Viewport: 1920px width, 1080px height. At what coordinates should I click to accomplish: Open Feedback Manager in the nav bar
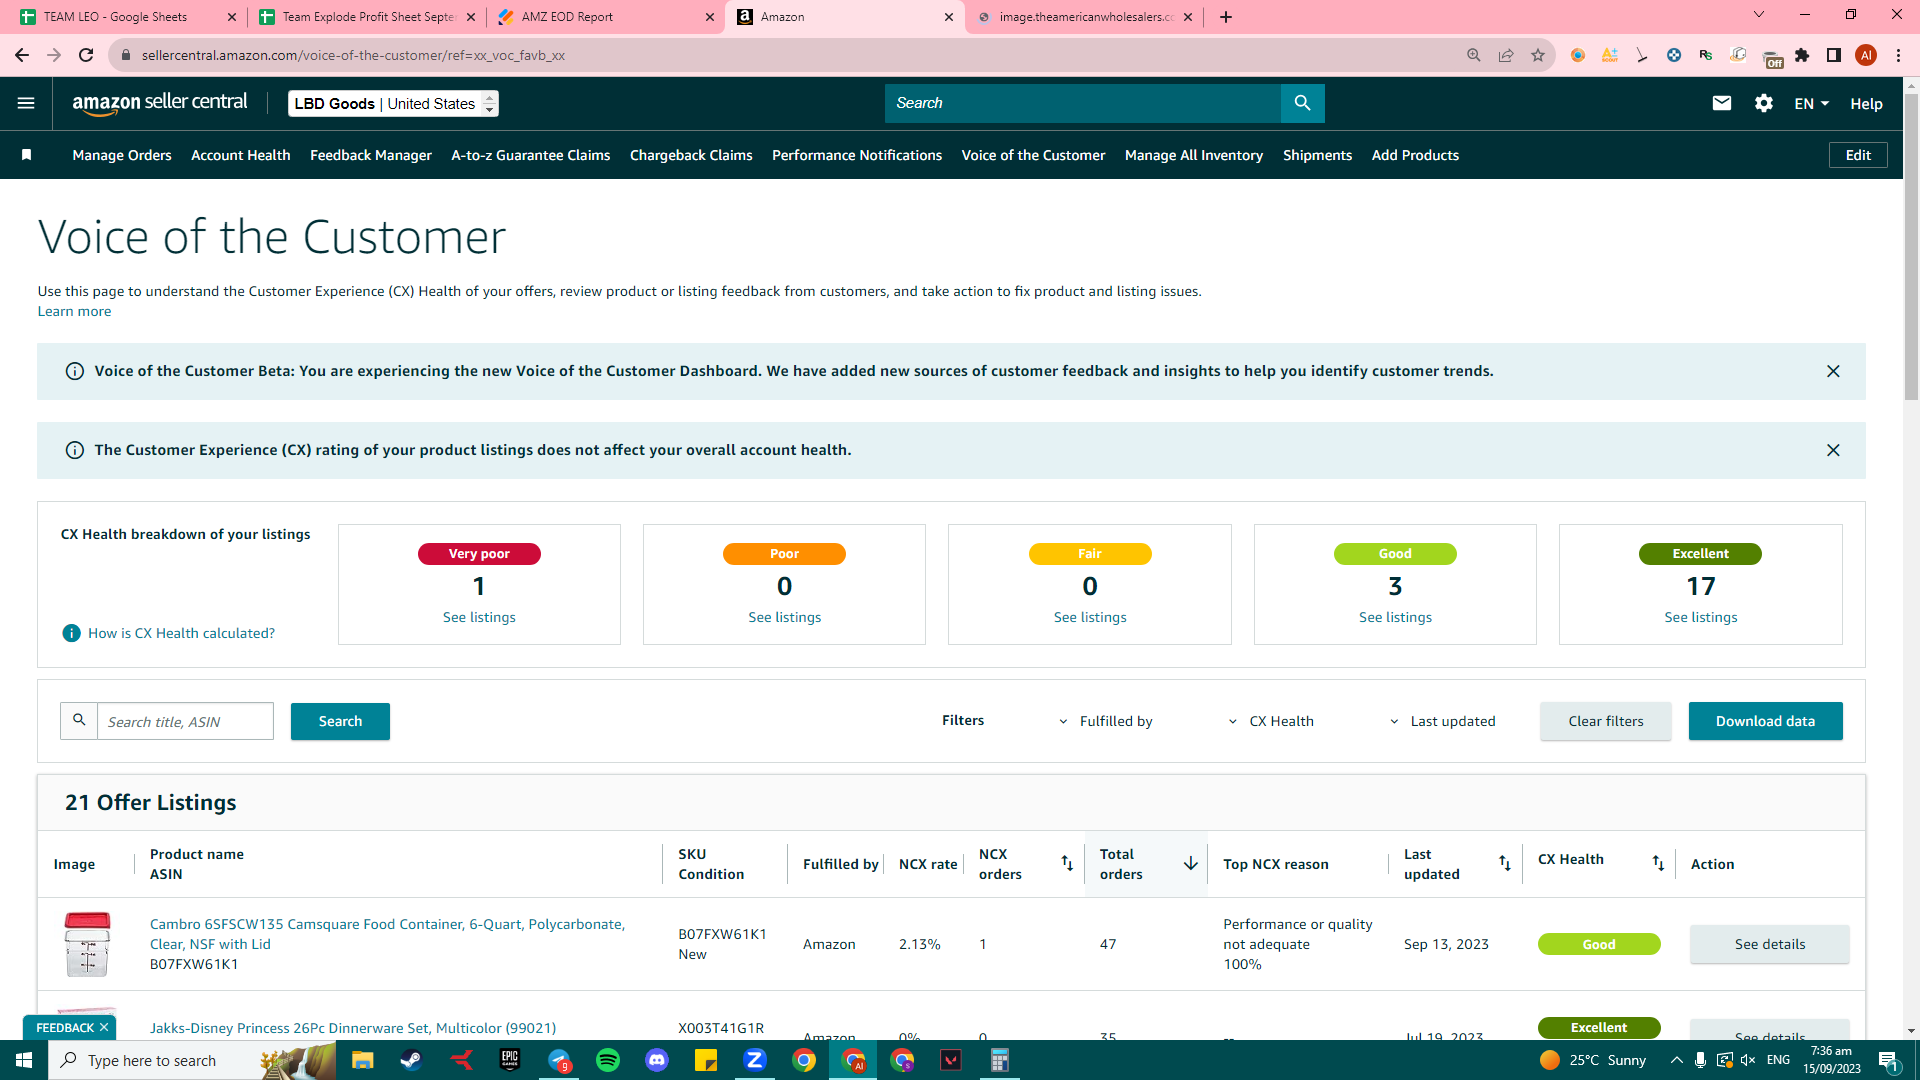point(371,155)
